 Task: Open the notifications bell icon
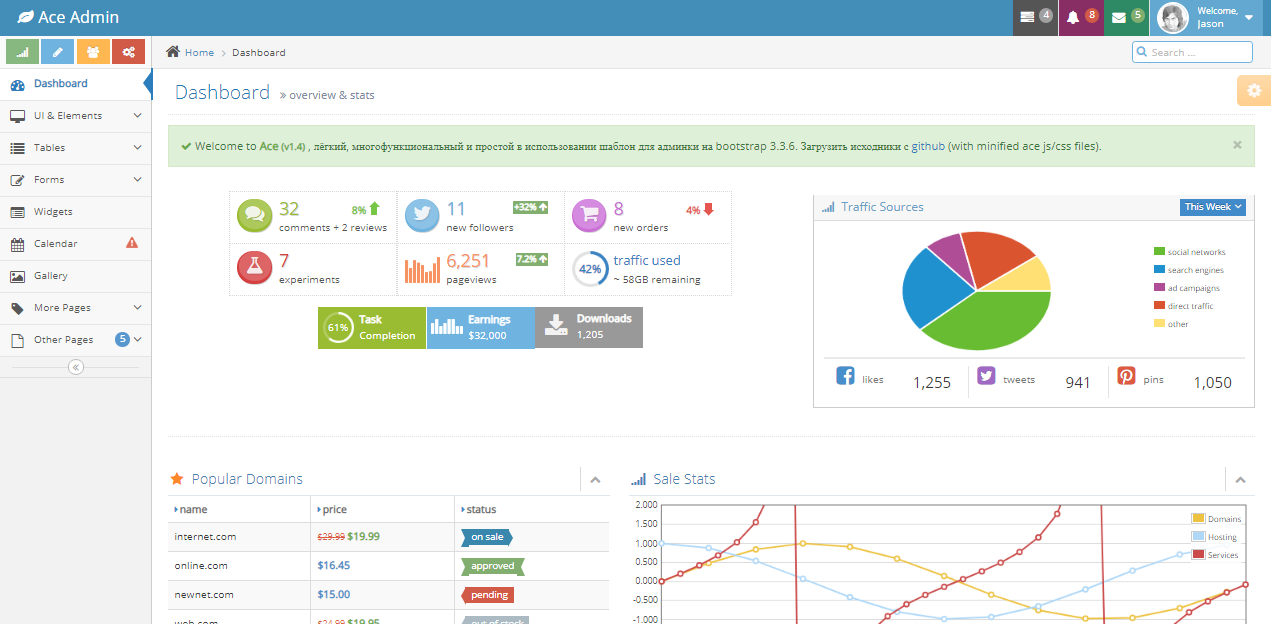[1081, 18]
